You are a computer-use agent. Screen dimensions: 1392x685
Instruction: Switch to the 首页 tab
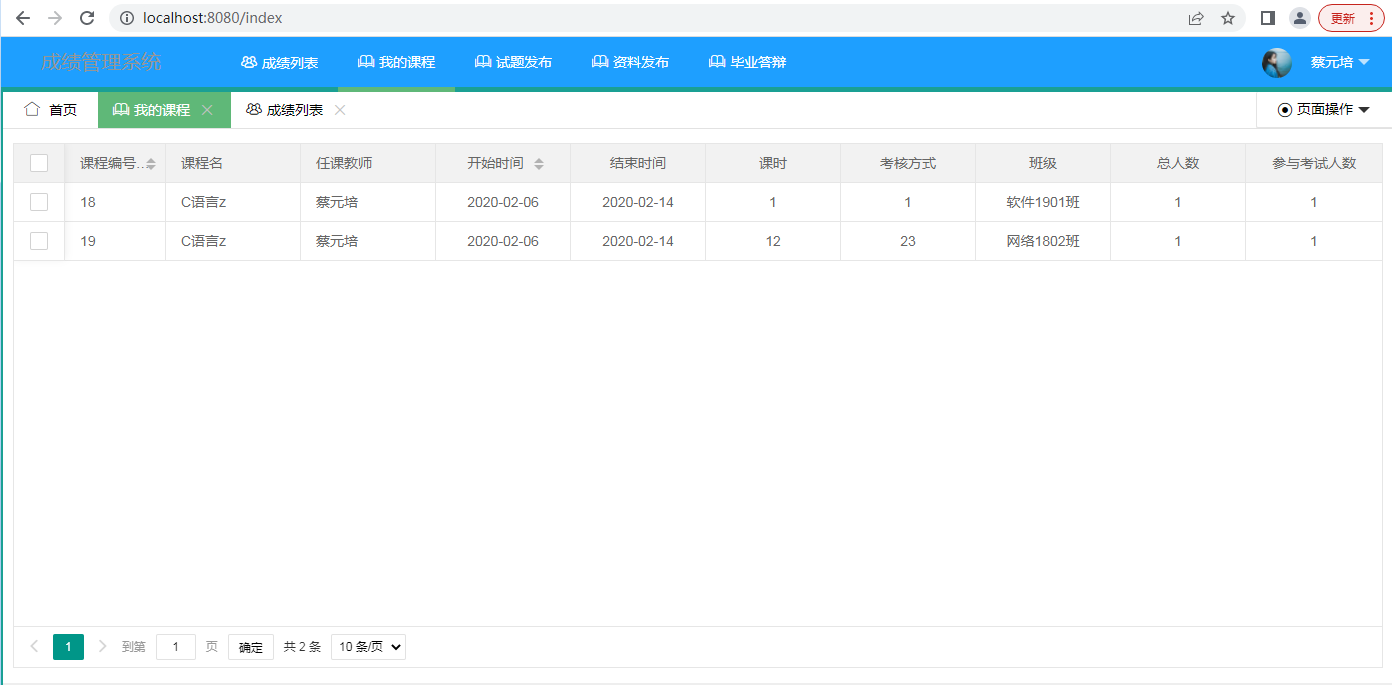tap(51, 110)
